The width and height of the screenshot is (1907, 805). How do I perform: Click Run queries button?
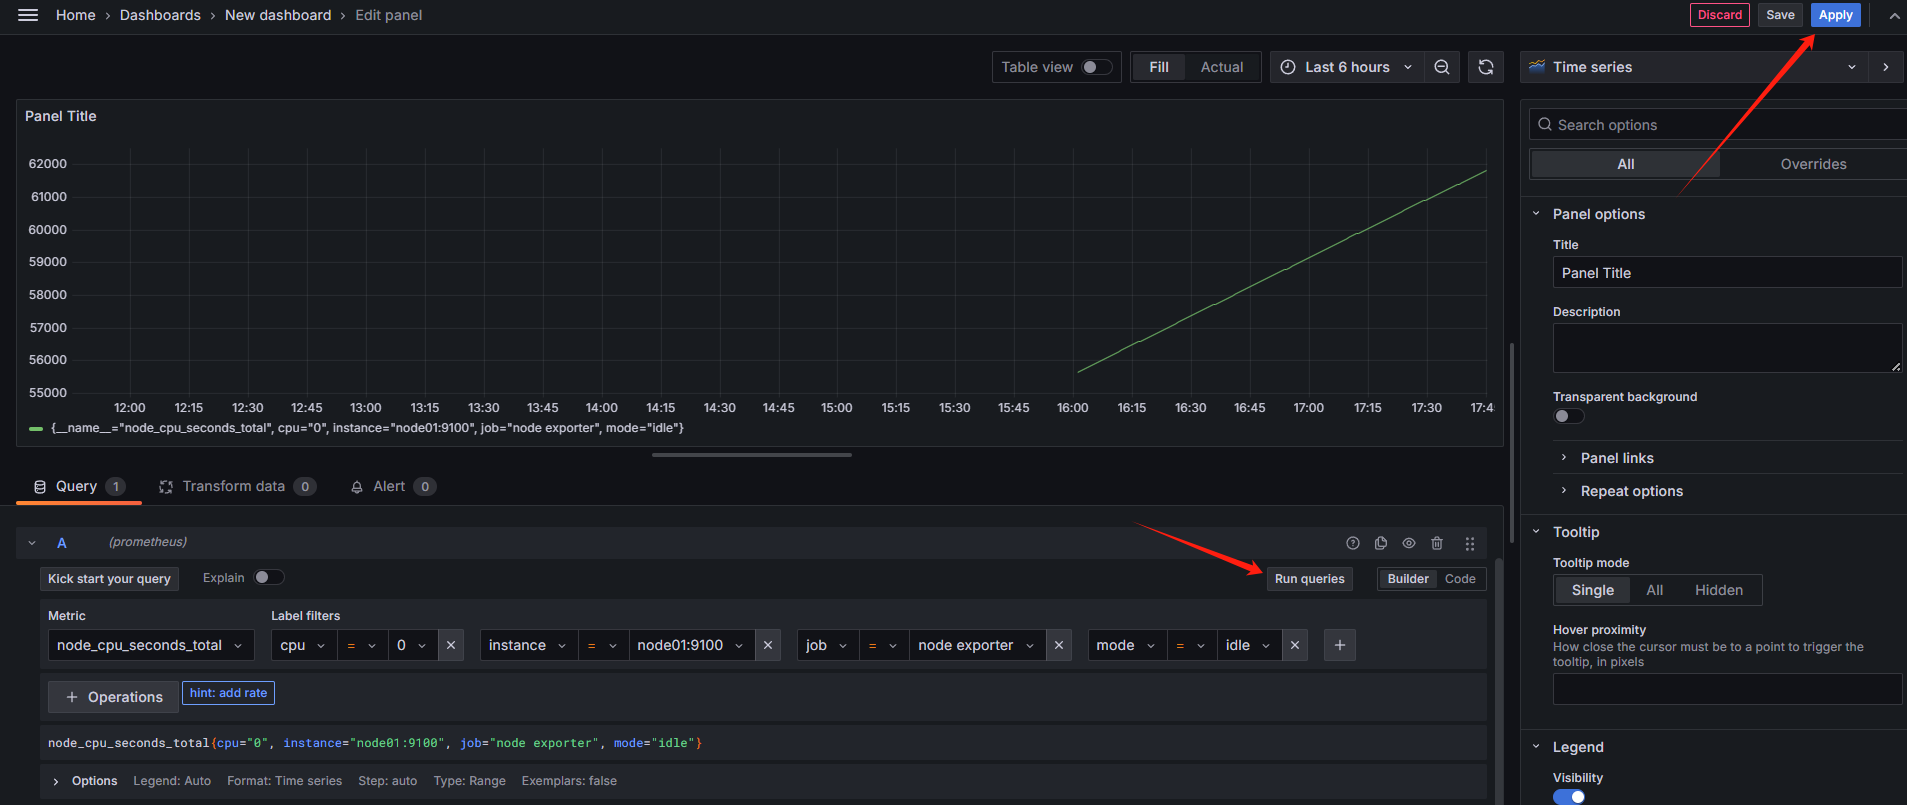[1309, 579]
